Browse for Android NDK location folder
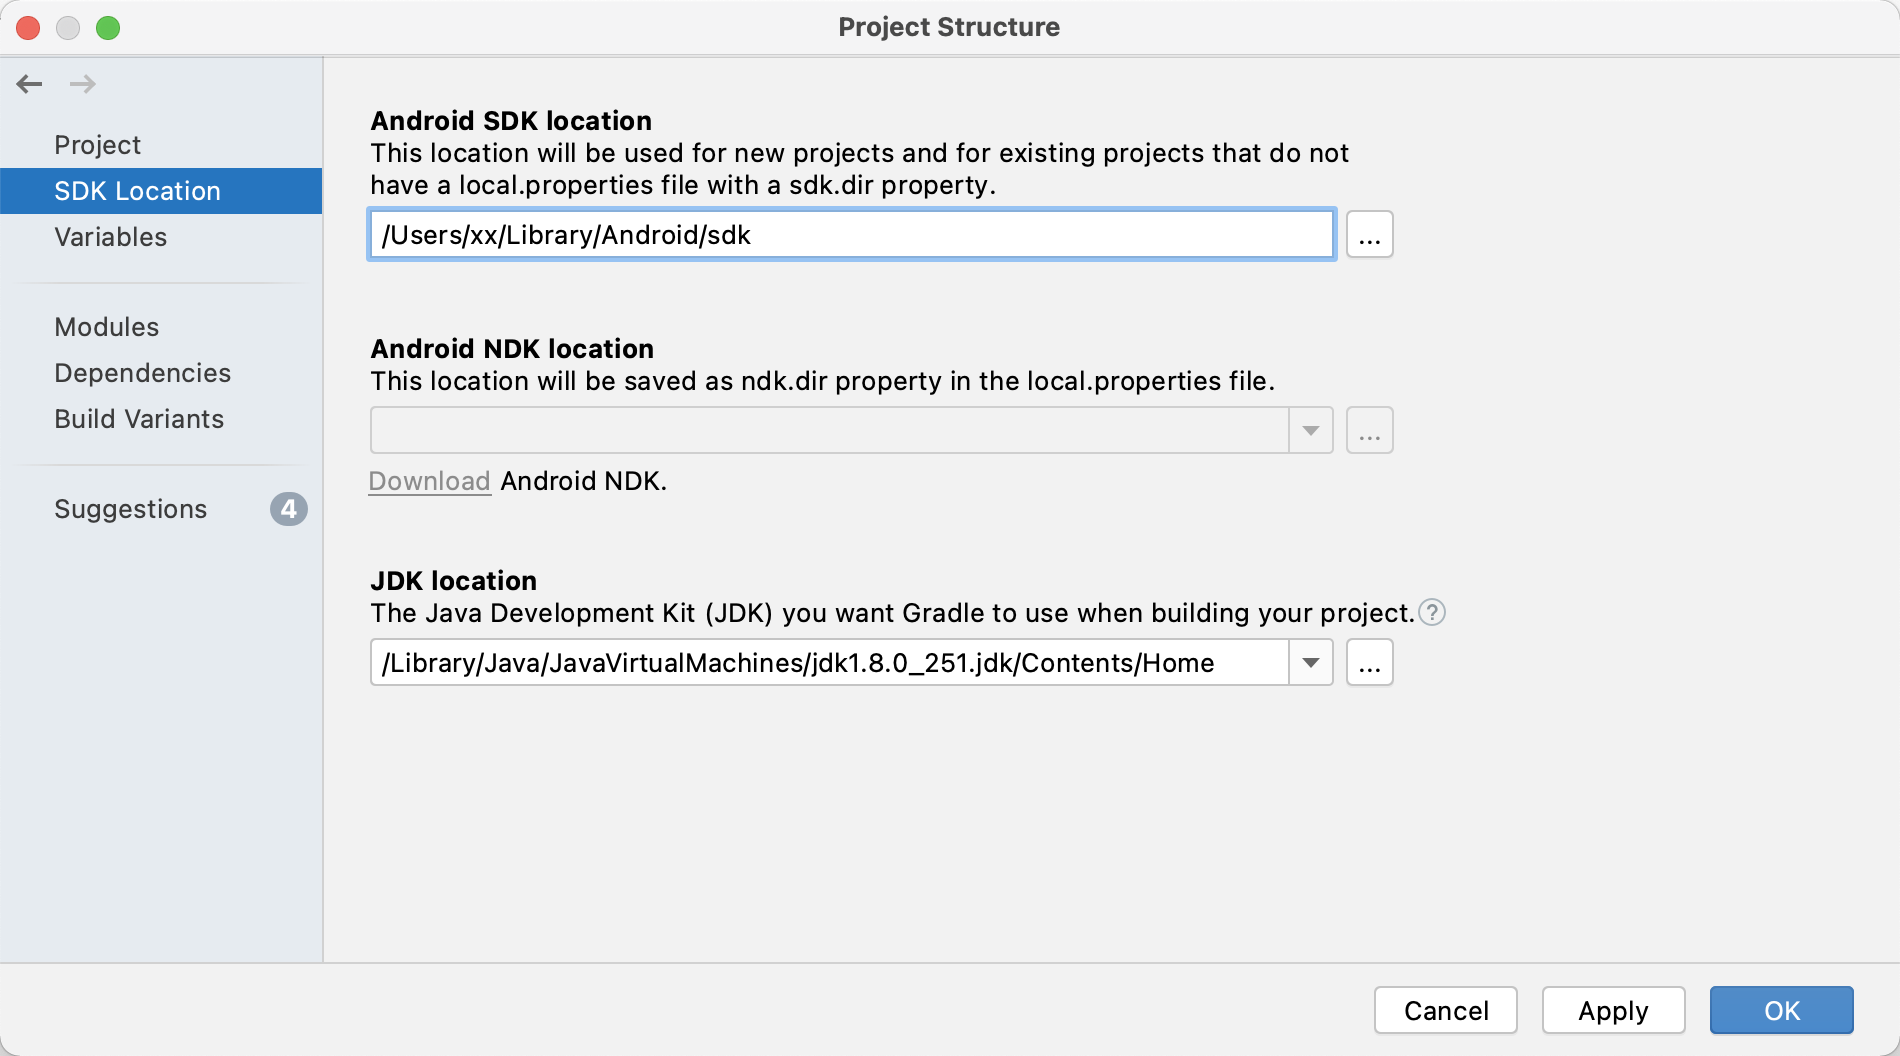 point(1369,431)
